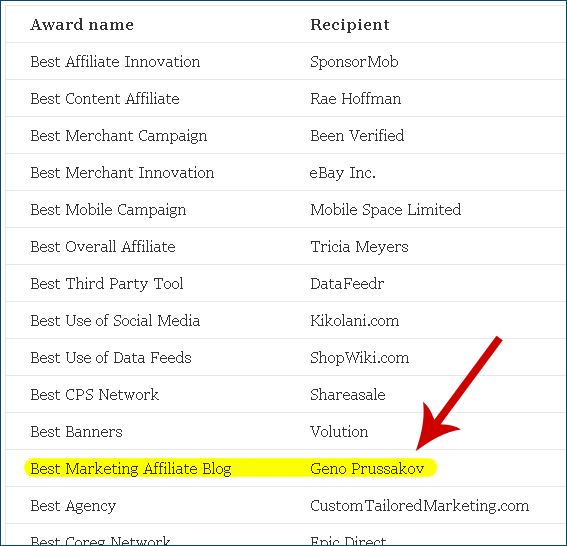The width and height of the screenshot is (567, 546).
Task: Click the 'Rae Hoffman' recipient
Action: pyautogui.click(x=355, y=99)
